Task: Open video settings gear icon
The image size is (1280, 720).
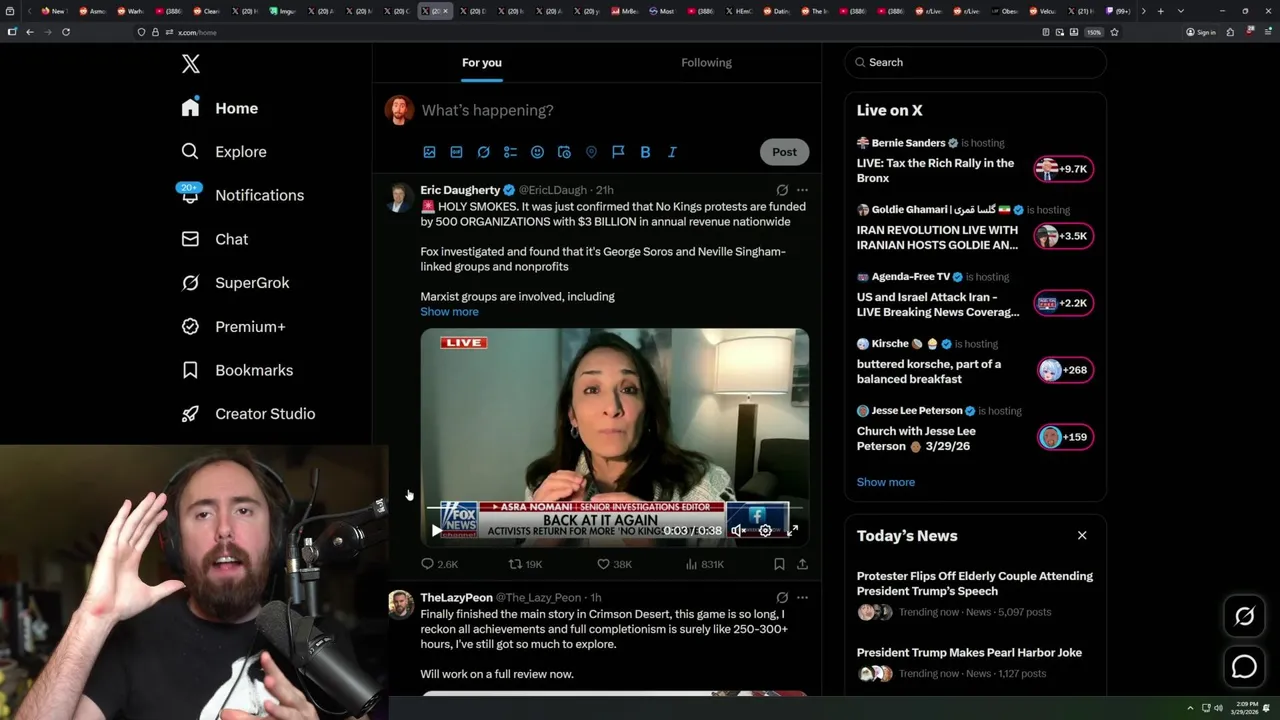Action: [x=765, y=531]
